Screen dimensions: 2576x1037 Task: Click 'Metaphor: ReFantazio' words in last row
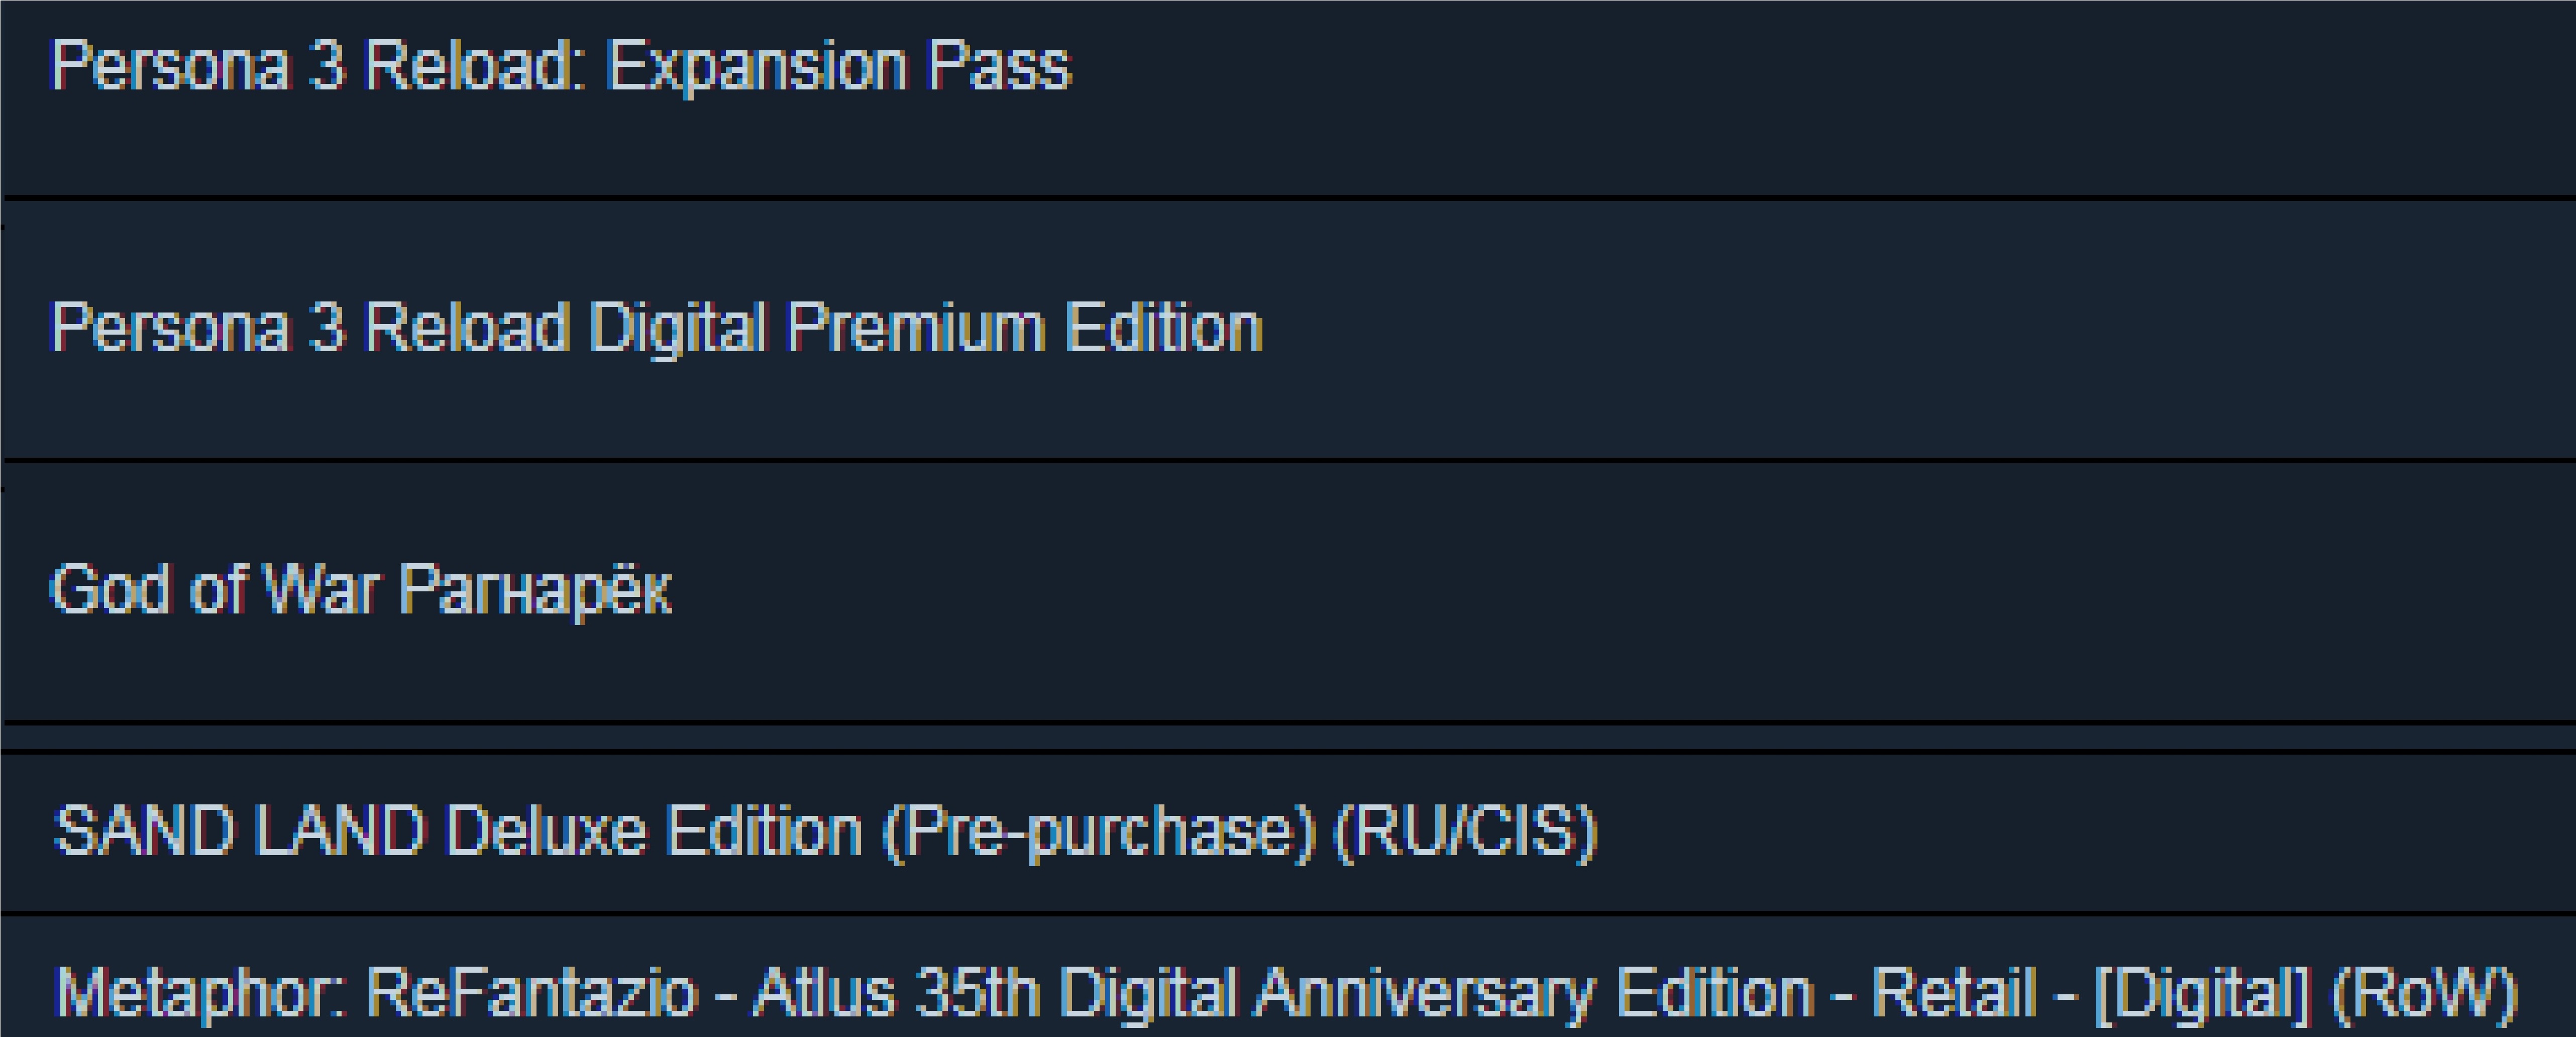(376, 994)
